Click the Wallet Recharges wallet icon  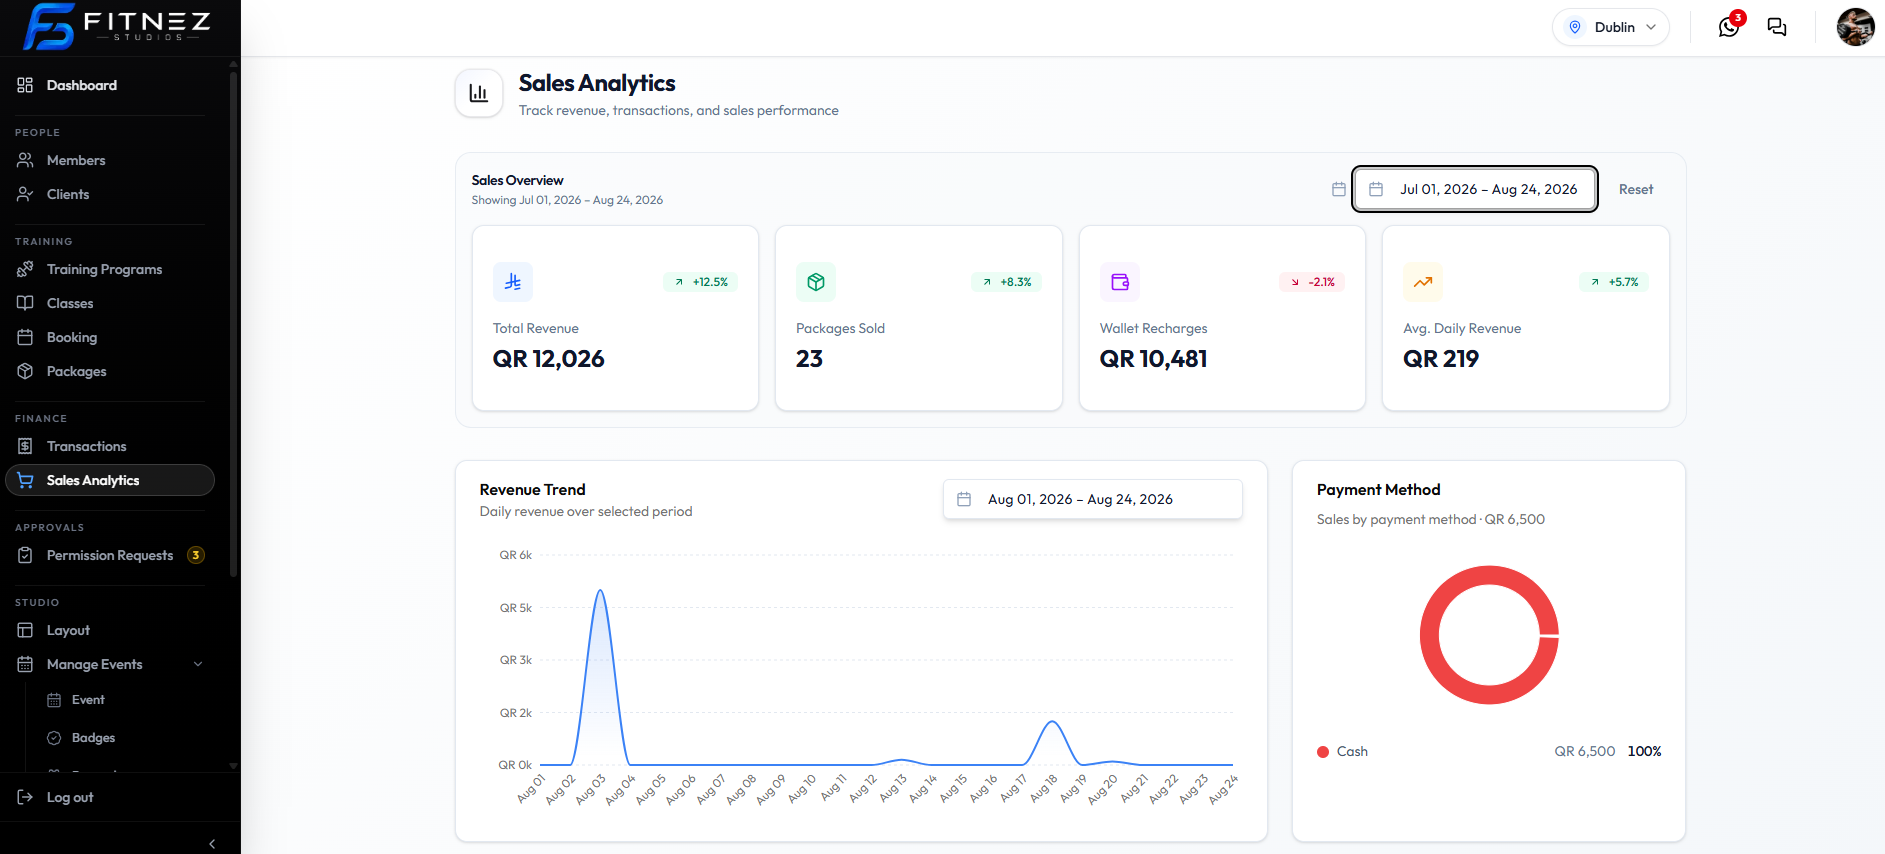[x=1120, y=282]
